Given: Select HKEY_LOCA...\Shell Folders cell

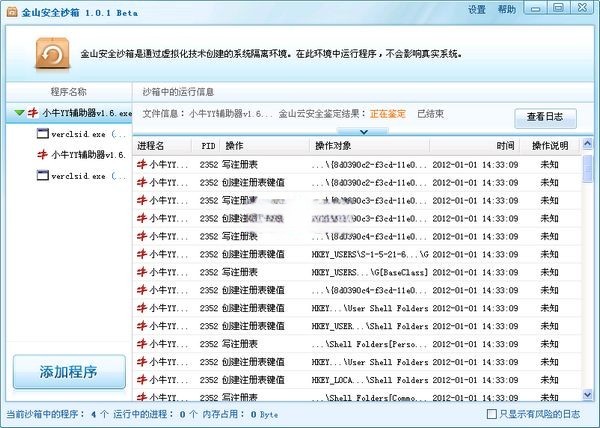Looking at the screenshot, I should pyautogui.click(x=370, y=380).
